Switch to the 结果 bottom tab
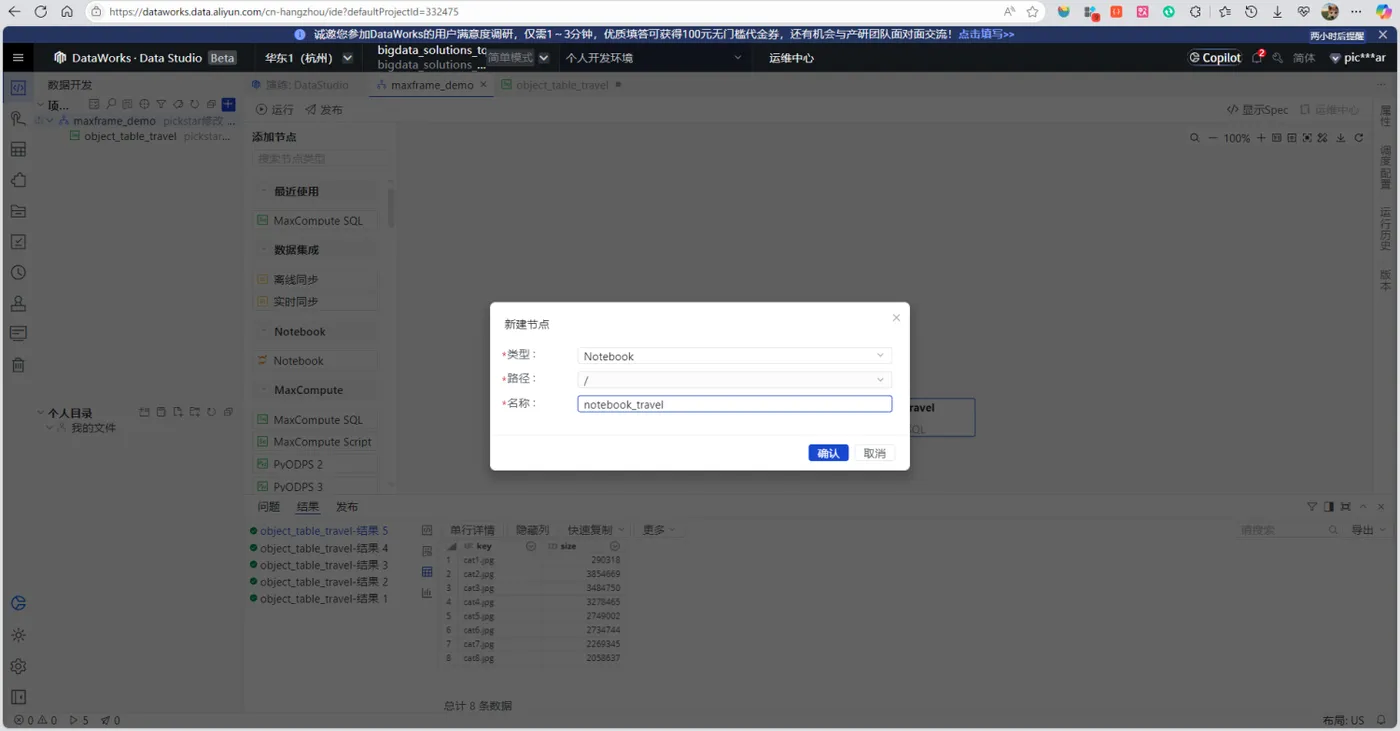1400x731 pixels. coord(308,507)
